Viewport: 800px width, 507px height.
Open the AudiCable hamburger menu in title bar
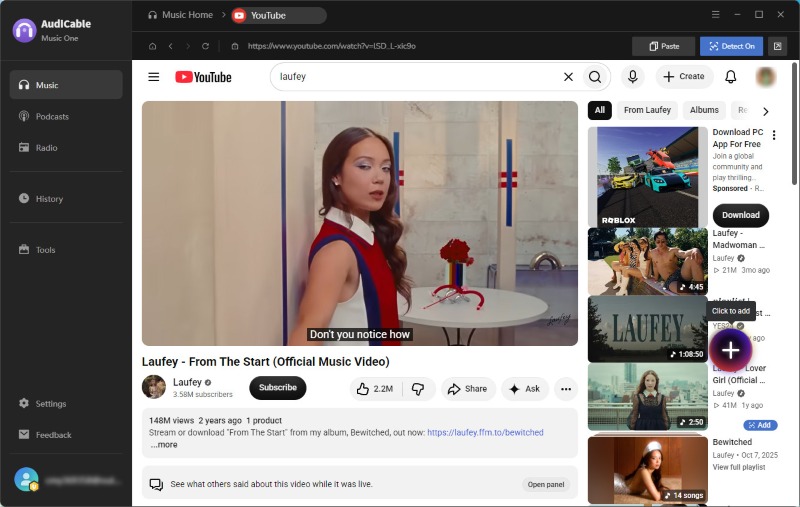(x=715, y=14)
